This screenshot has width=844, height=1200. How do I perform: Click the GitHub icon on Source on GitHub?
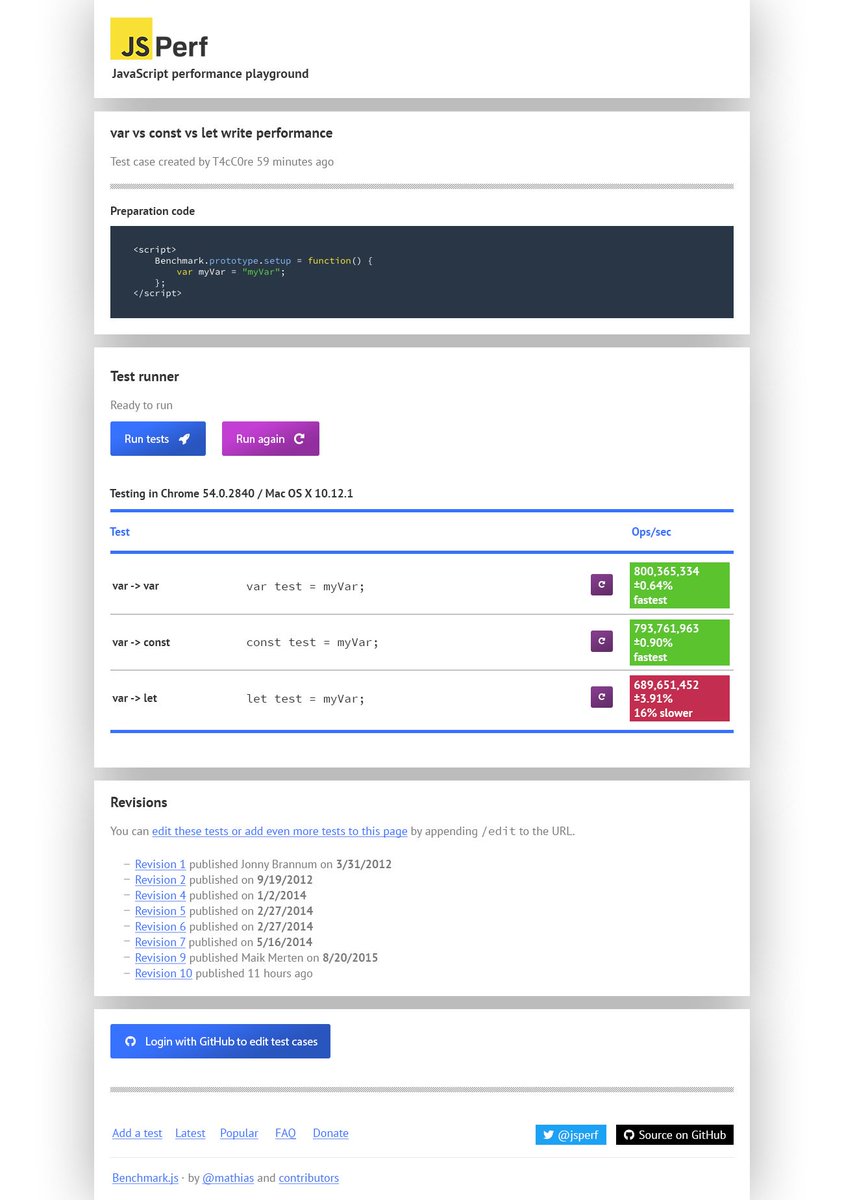click(x=629, y=1135)
